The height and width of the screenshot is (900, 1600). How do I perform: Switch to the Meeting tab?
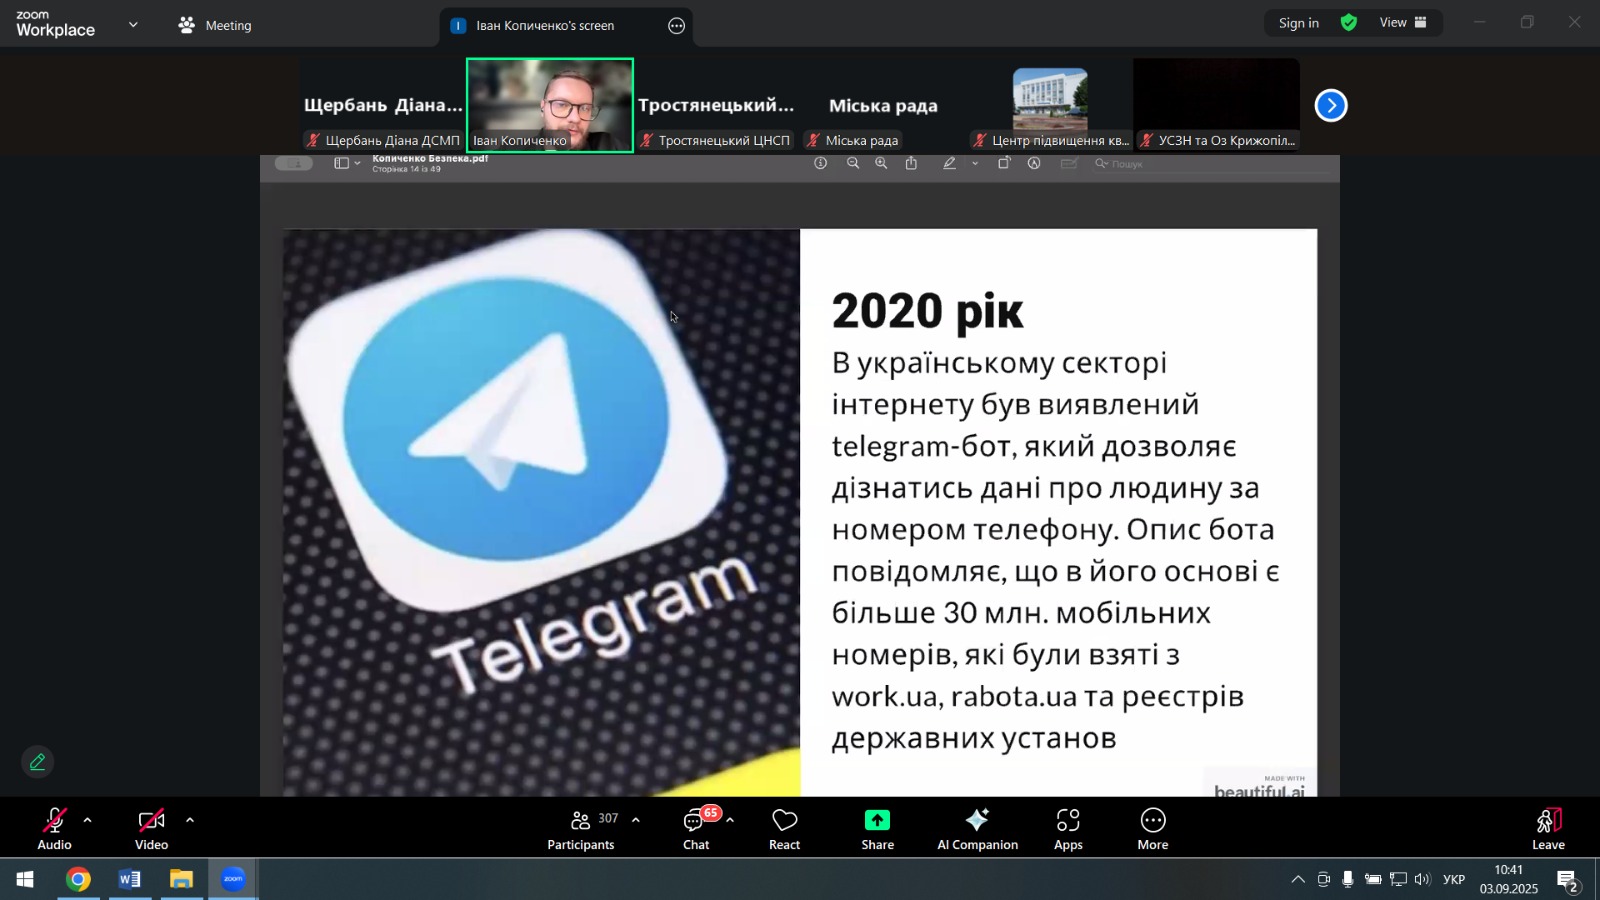(x=215, y=25)
